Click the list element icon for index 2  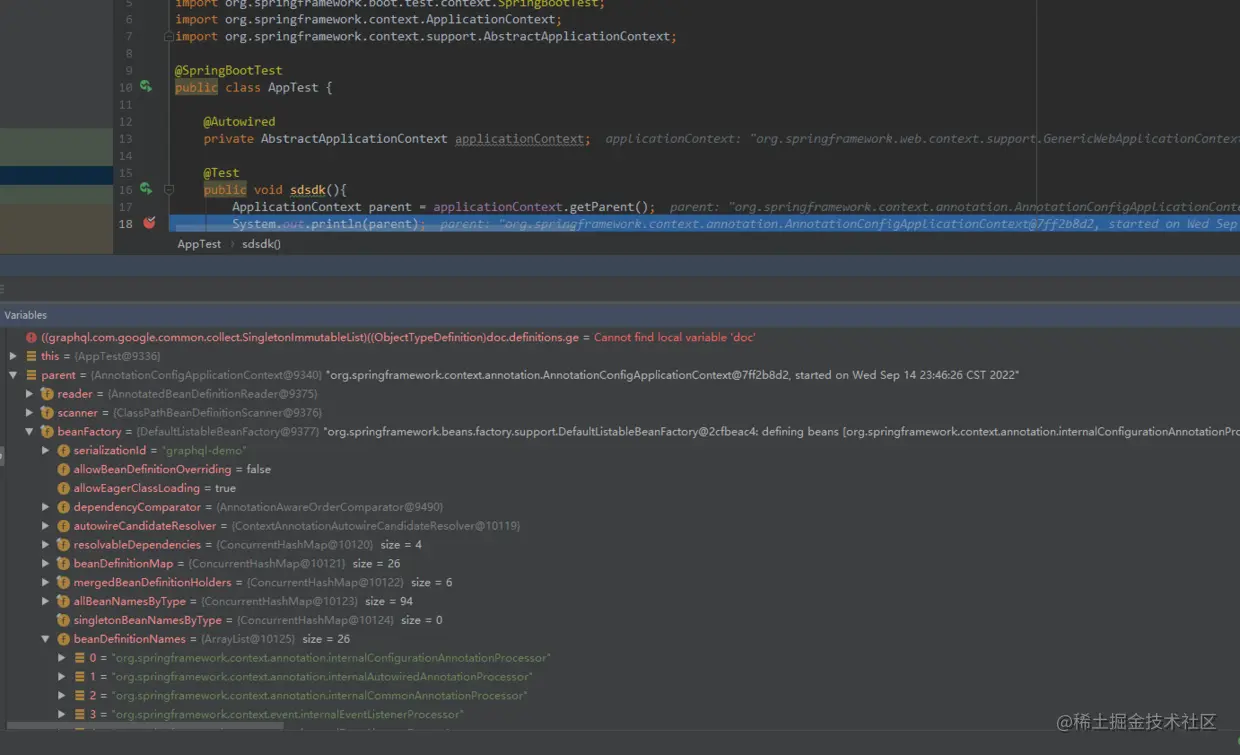79,695
